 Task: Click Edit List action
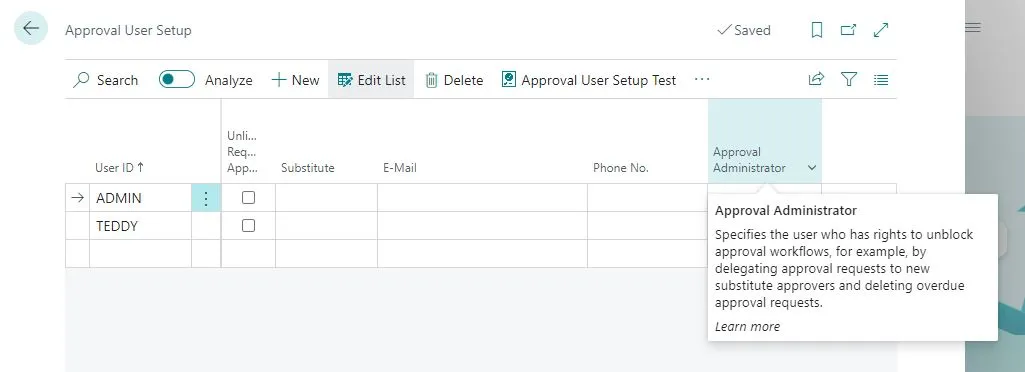[371, 80]
